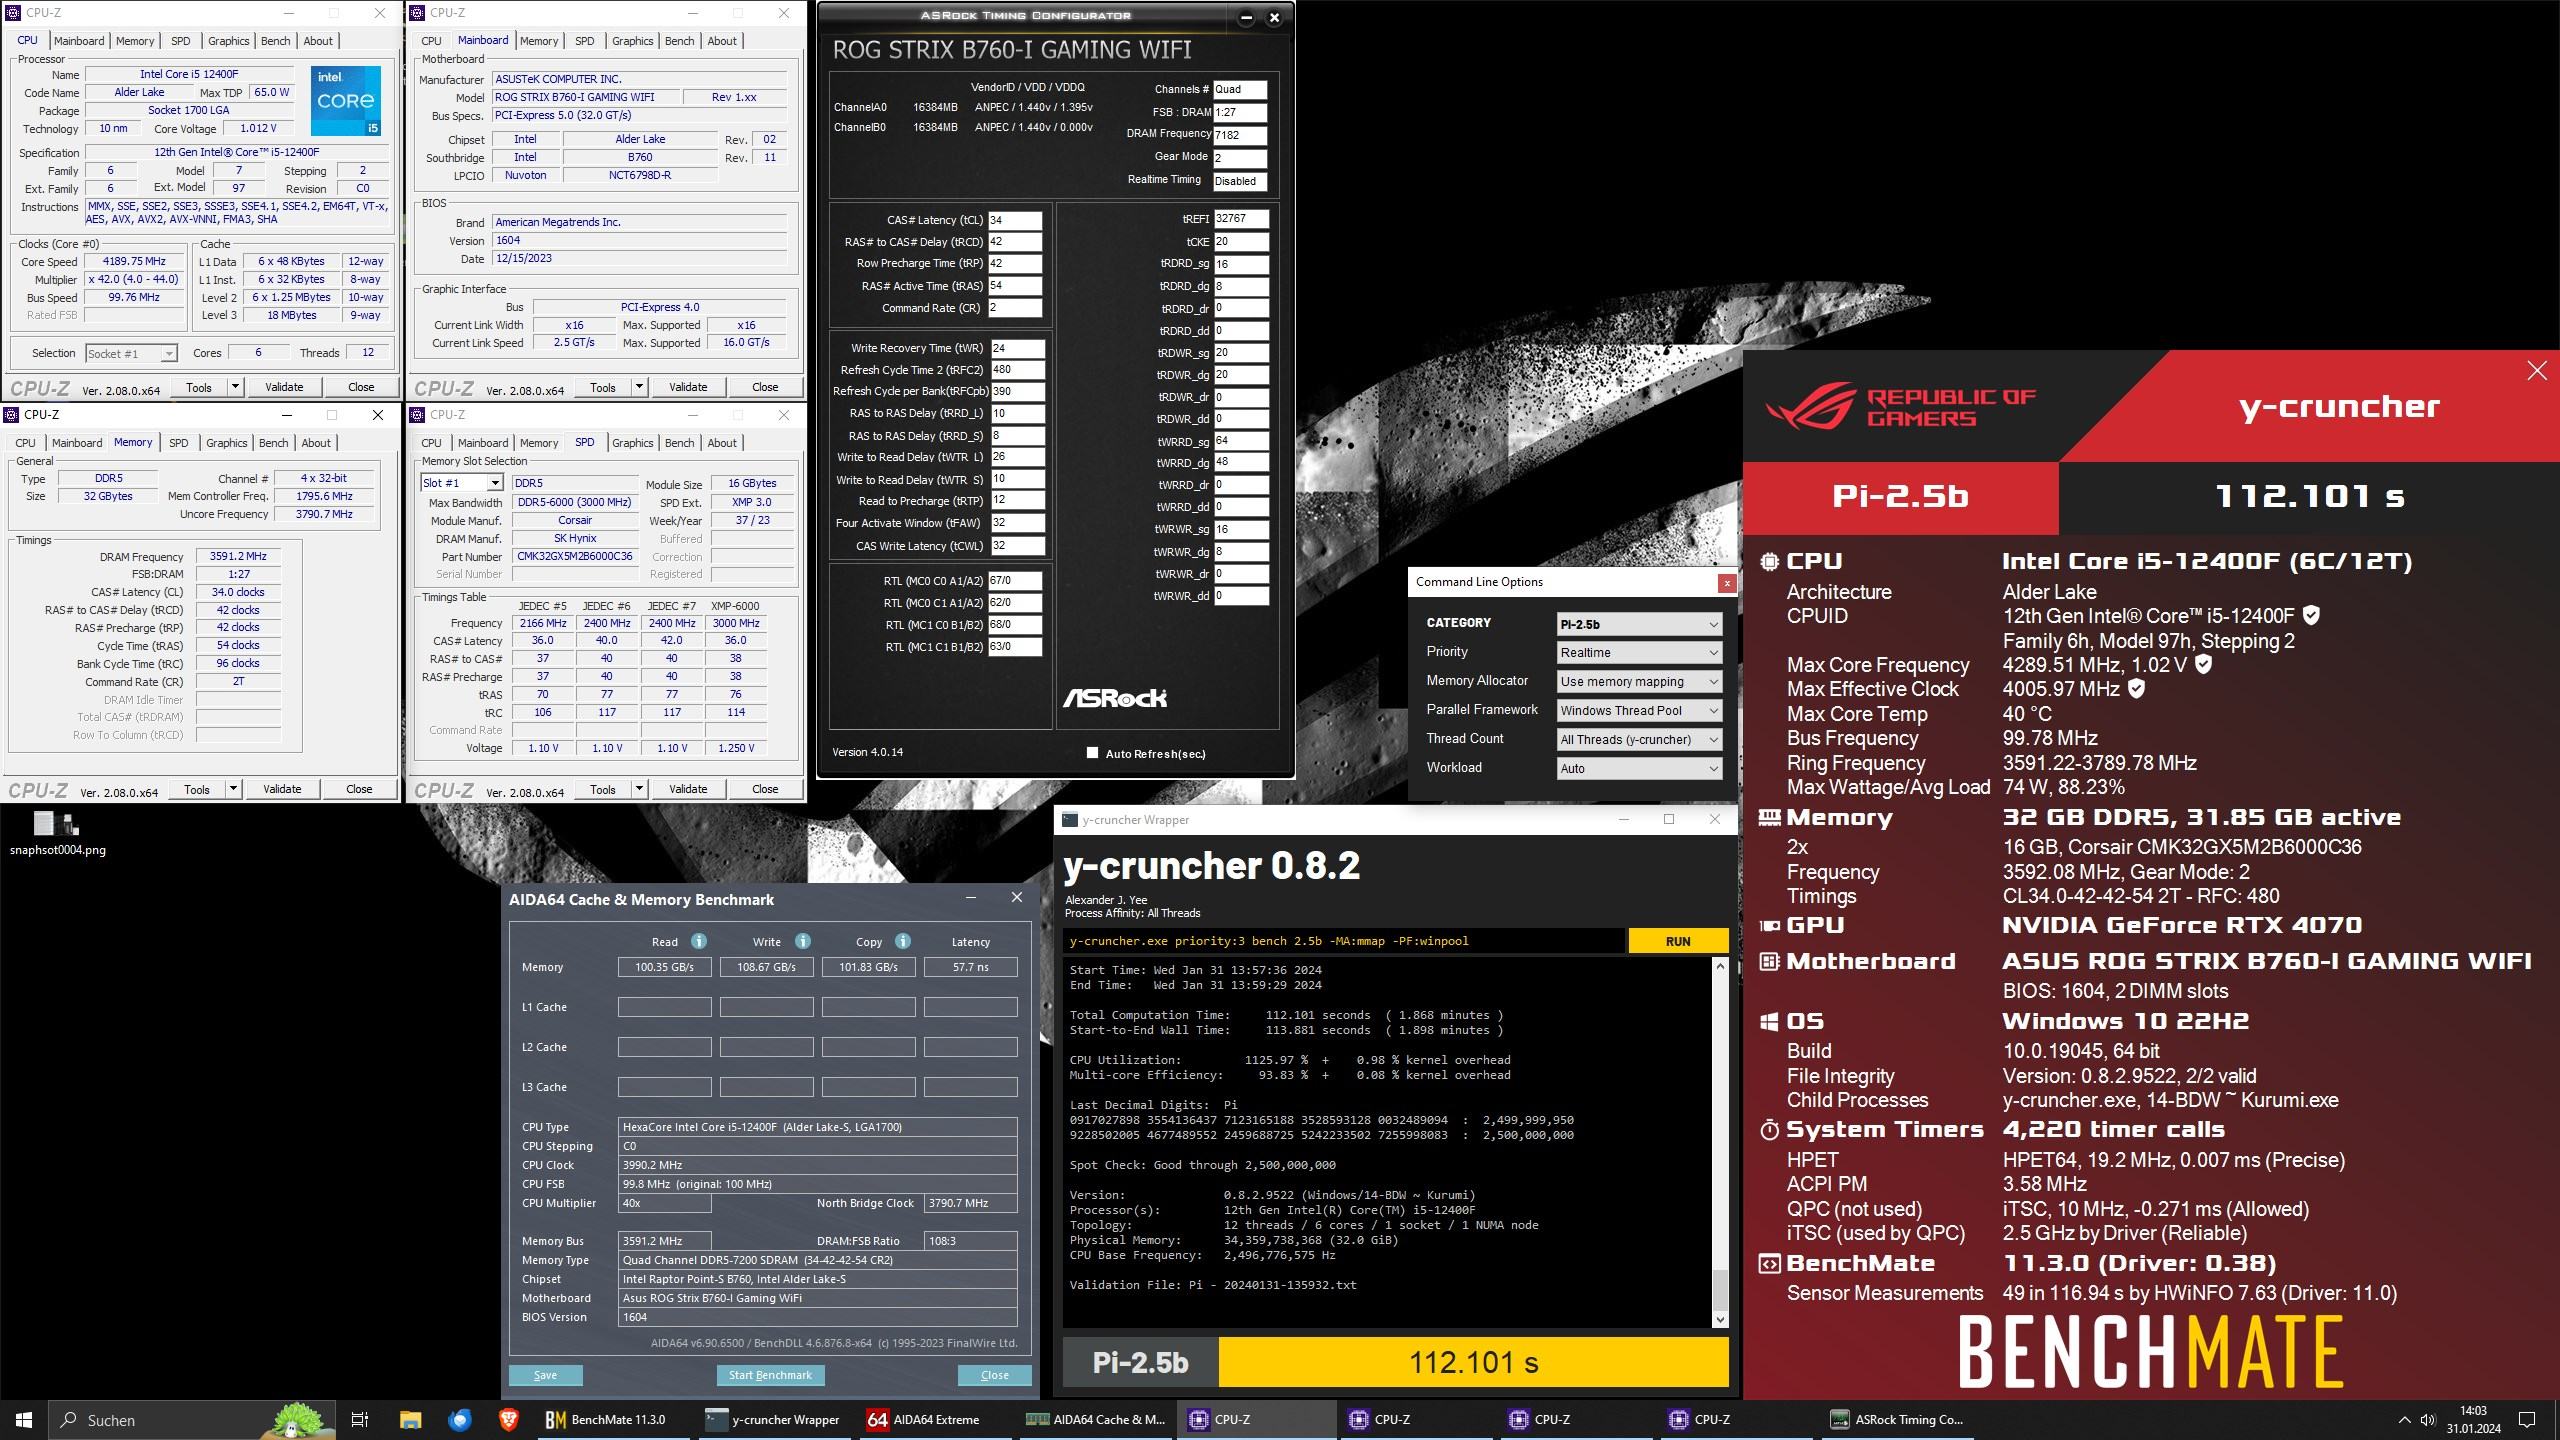The width and height of the screenshot is (2560, 1440).
Task: Click the y-cruncher command line field
Action: tap(1344, 941)
